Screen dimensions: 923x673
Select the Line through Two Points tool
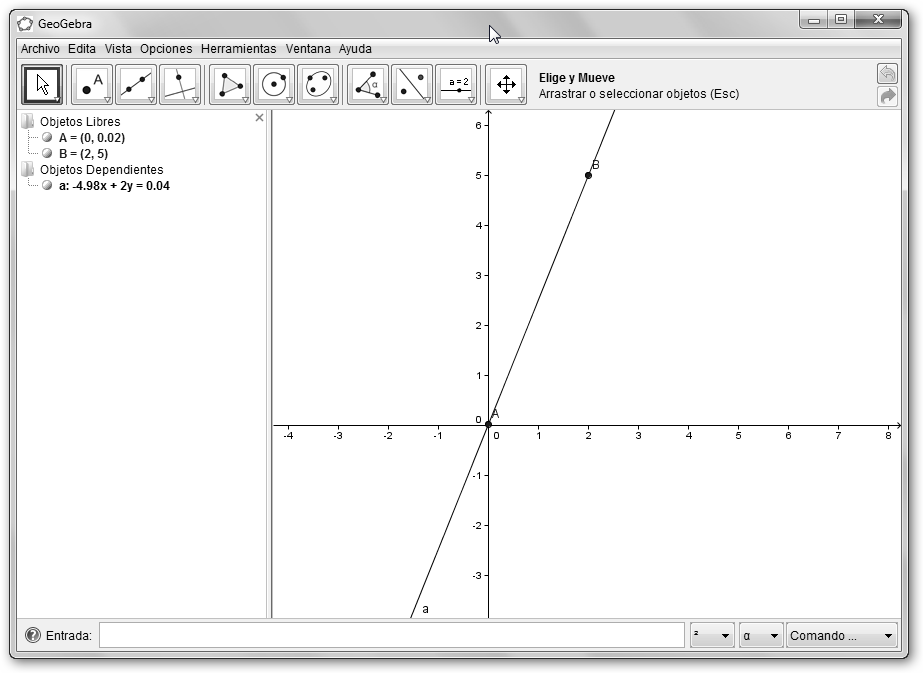[x=136, y=85]
